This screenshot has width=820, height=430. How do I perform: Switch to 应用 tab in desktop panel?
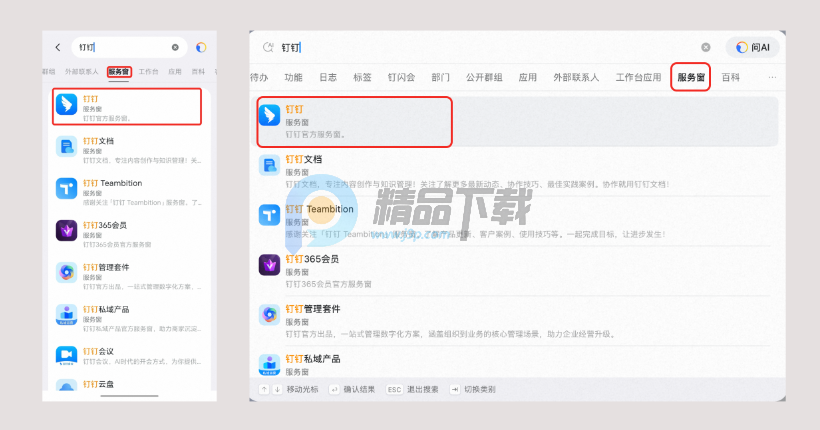[x=528, y=77]
